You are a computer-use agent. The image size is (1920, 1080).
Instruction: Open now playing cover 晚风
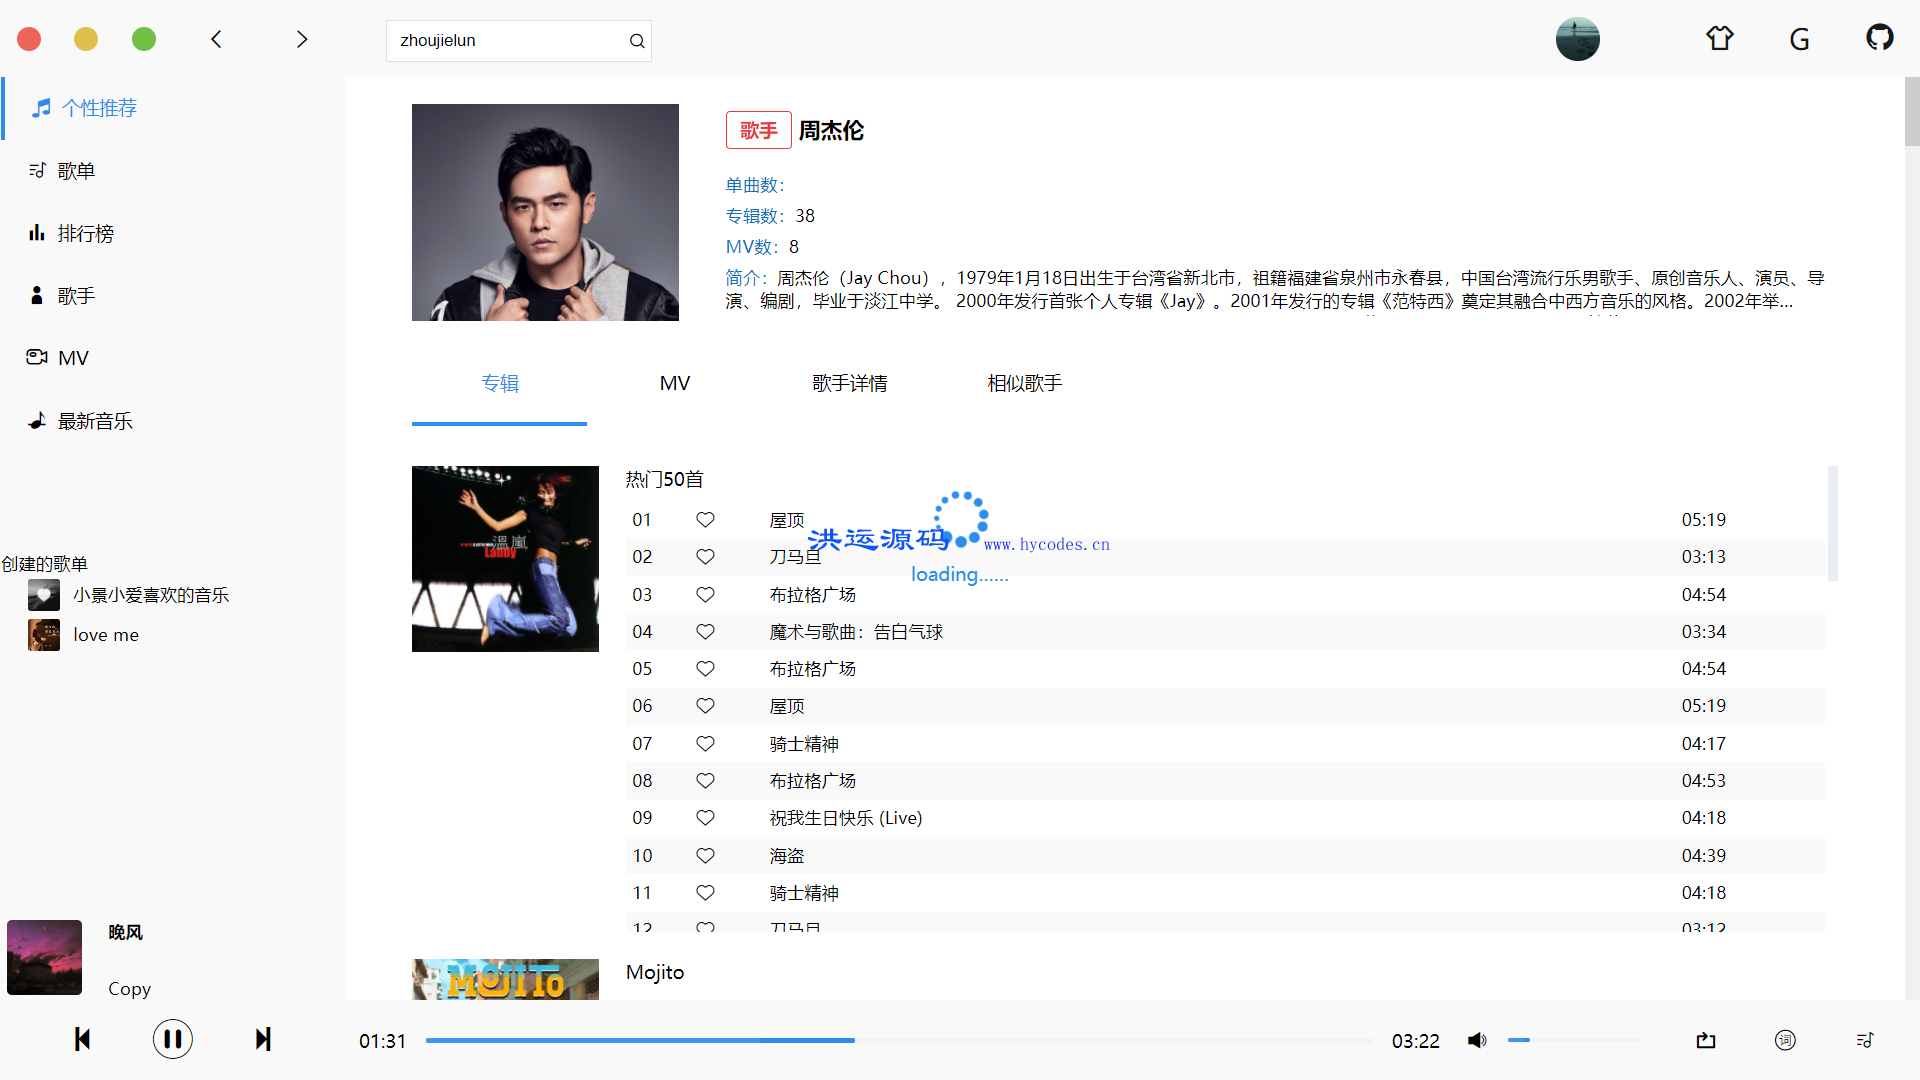pyautogui.click(x=44, y=958)
